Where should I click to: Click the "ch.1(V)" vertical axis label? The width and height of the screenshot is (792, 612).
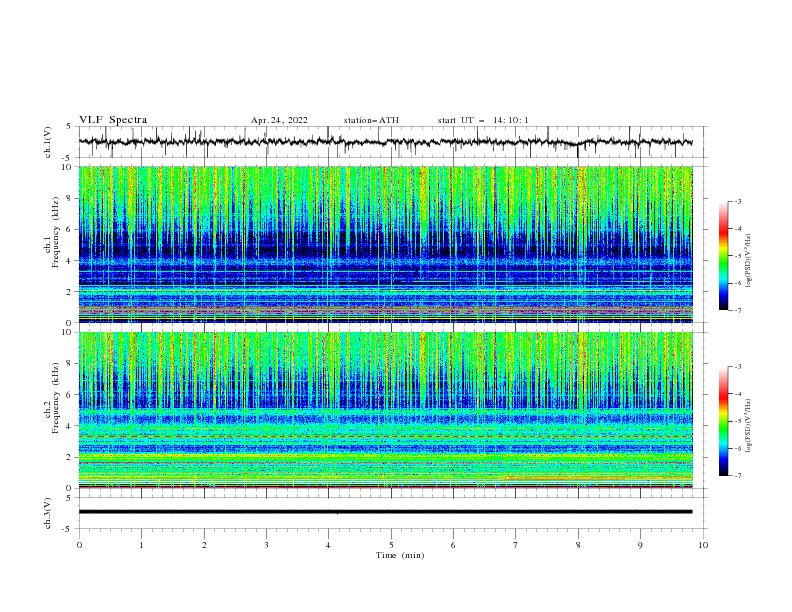click(48, 142)
